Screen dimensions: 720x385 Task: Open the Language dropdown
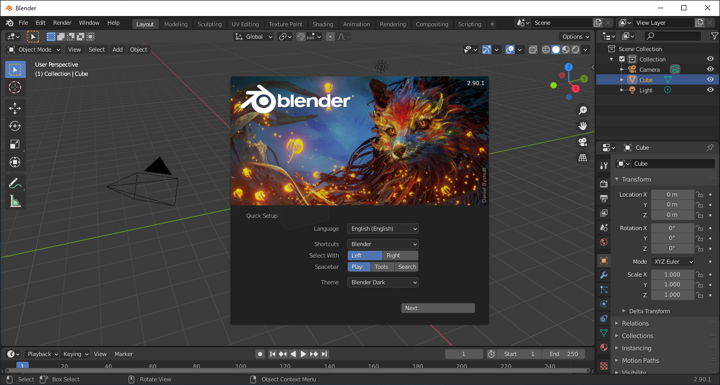click(x=382, y=229)
